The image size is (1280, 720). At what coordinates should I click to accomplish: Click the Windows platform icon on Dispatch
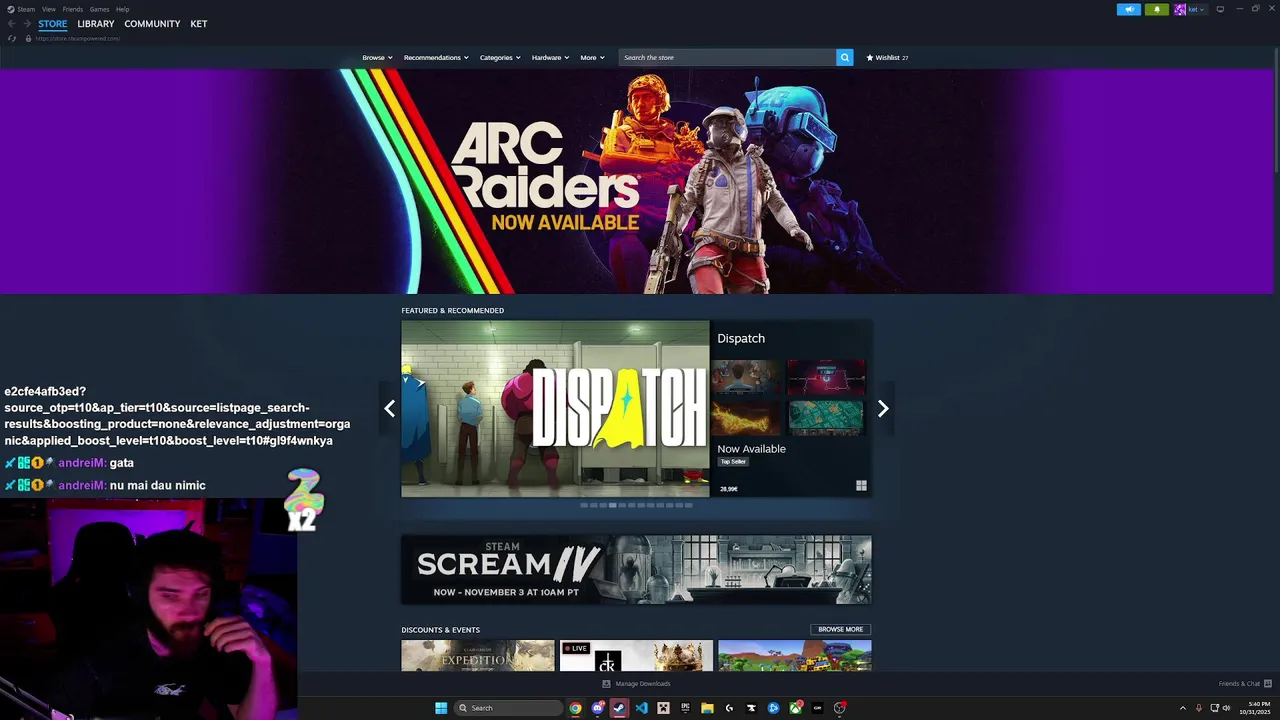(861, 486)
